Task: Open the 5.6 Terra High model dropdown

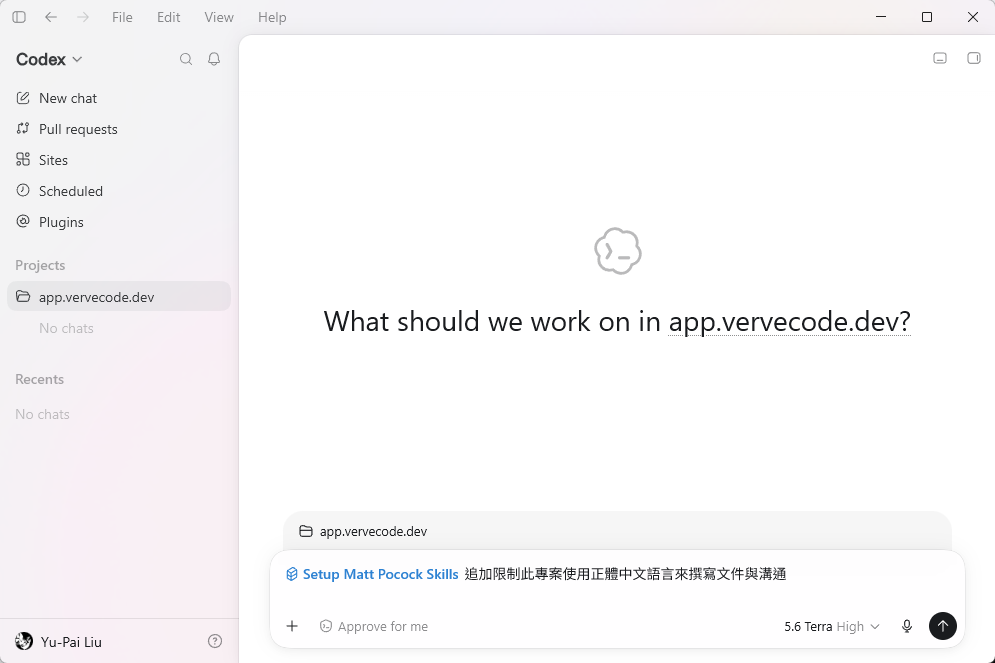Action: pyautogui.click(x=832, y=626)
